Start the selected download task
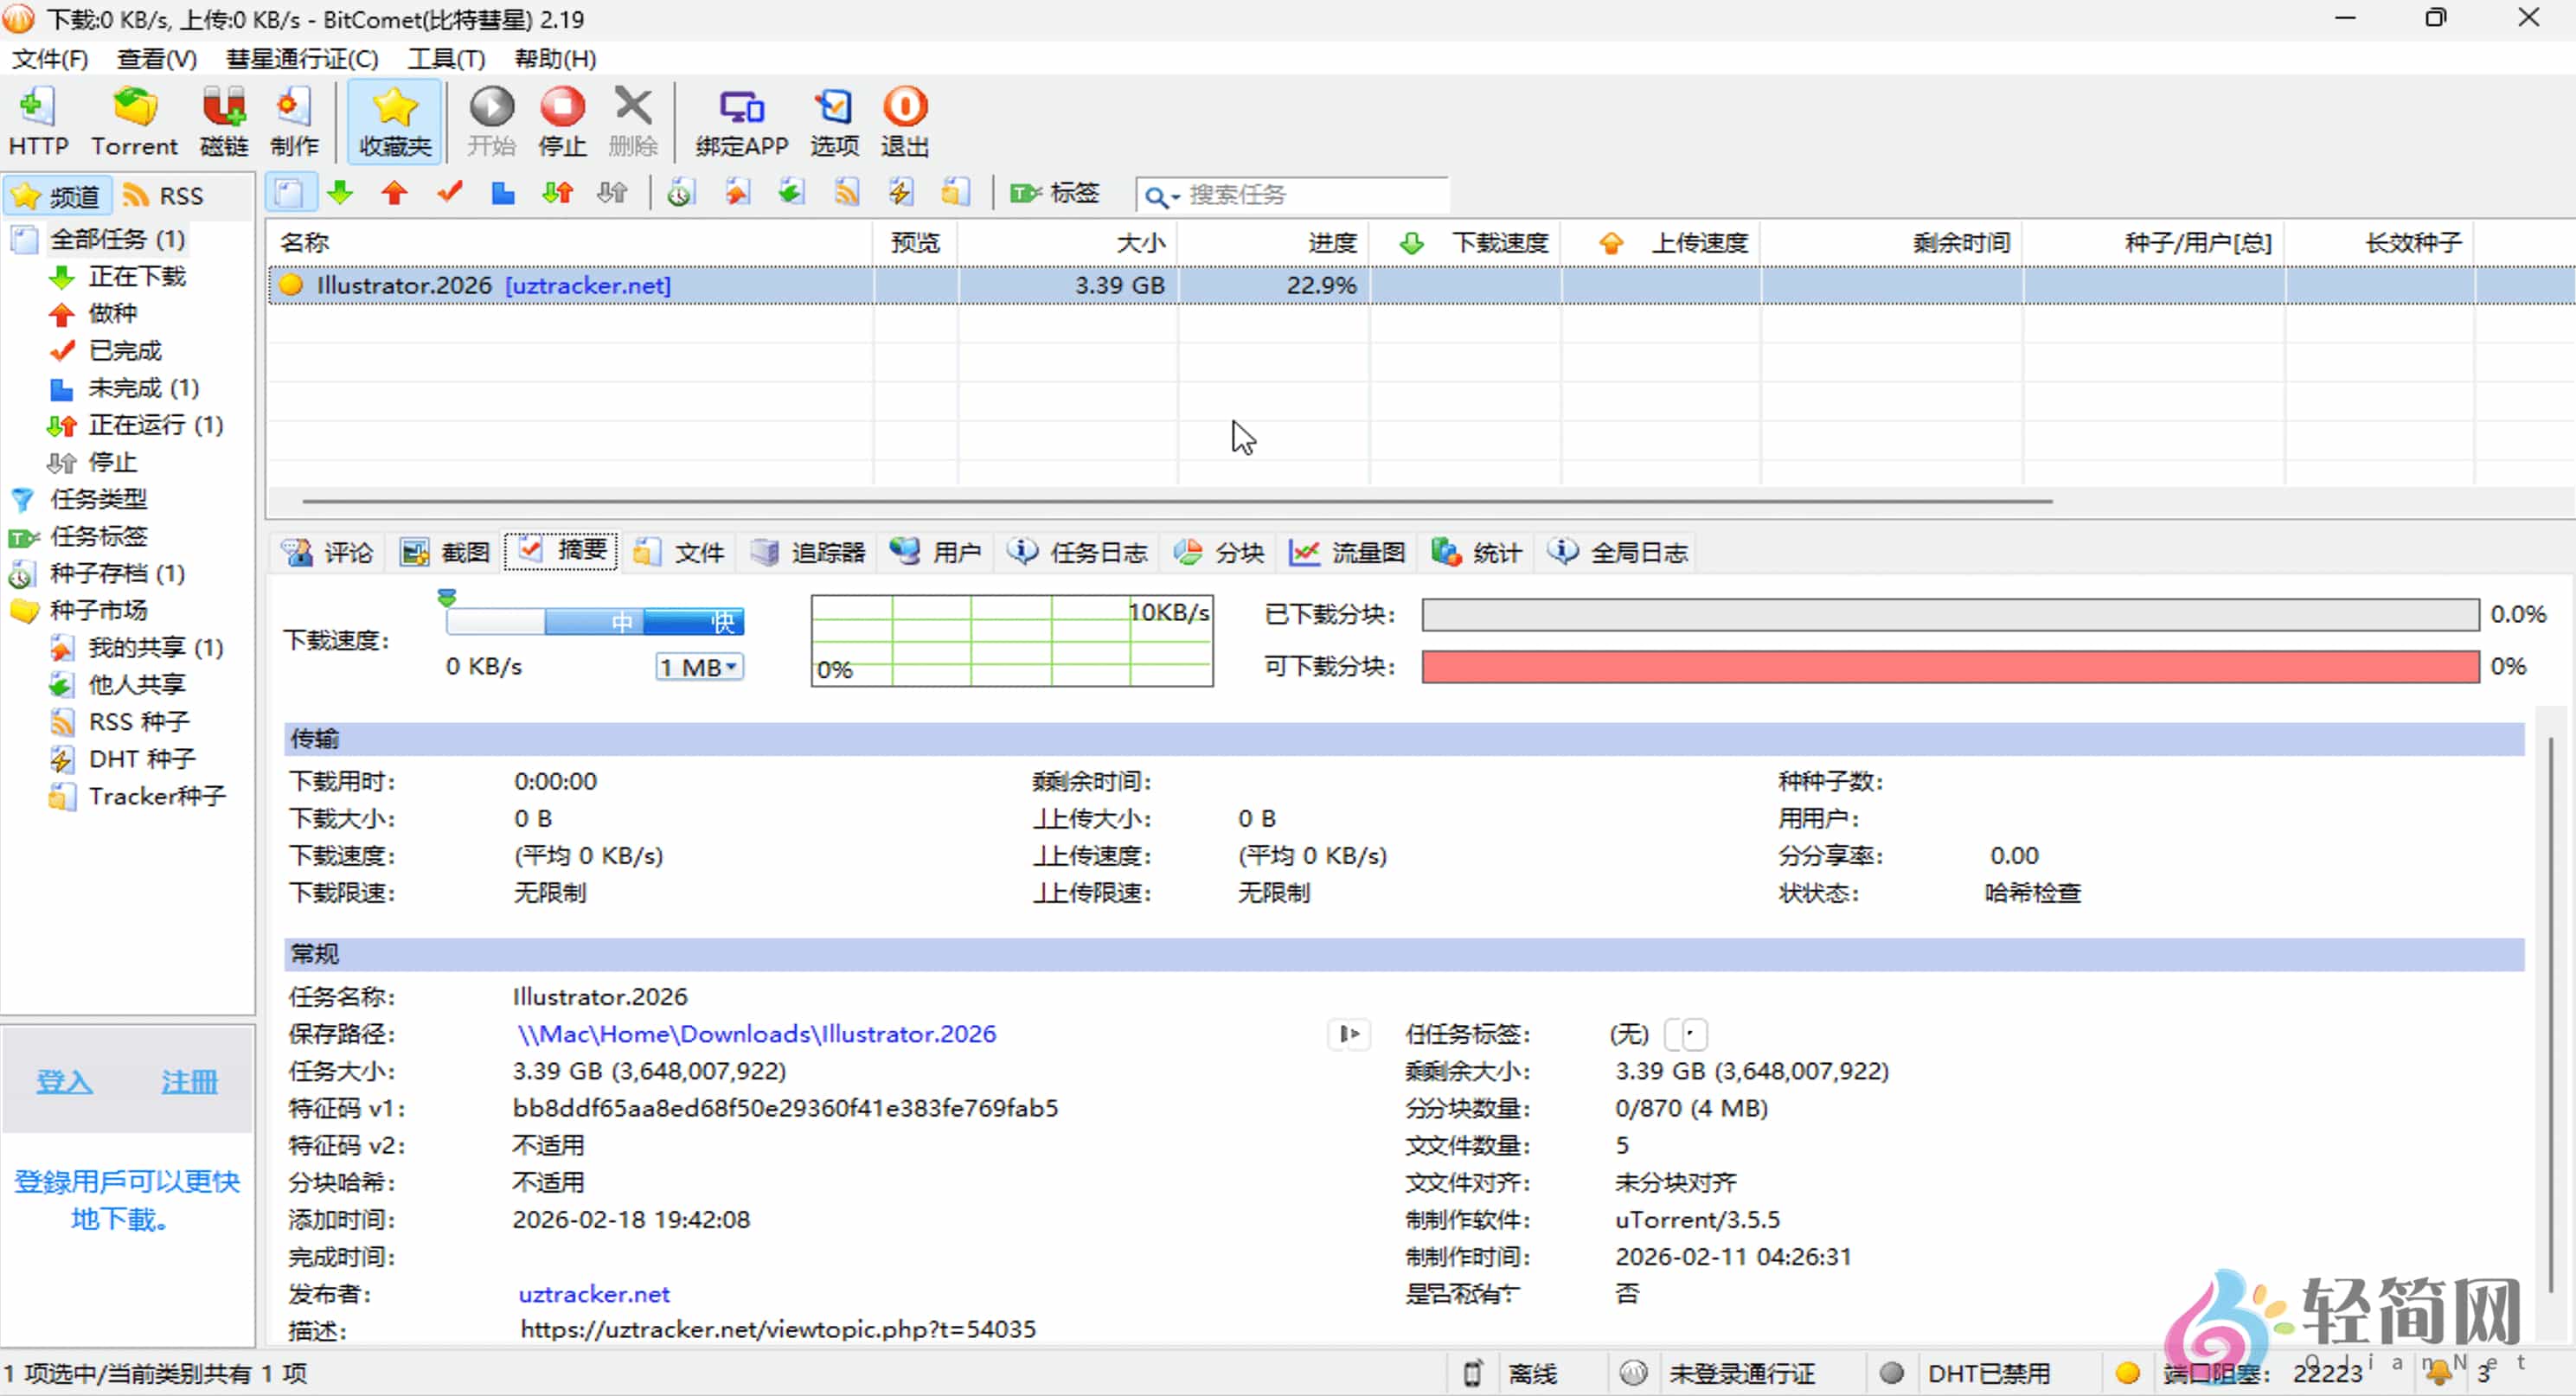 tap(491, 120)
